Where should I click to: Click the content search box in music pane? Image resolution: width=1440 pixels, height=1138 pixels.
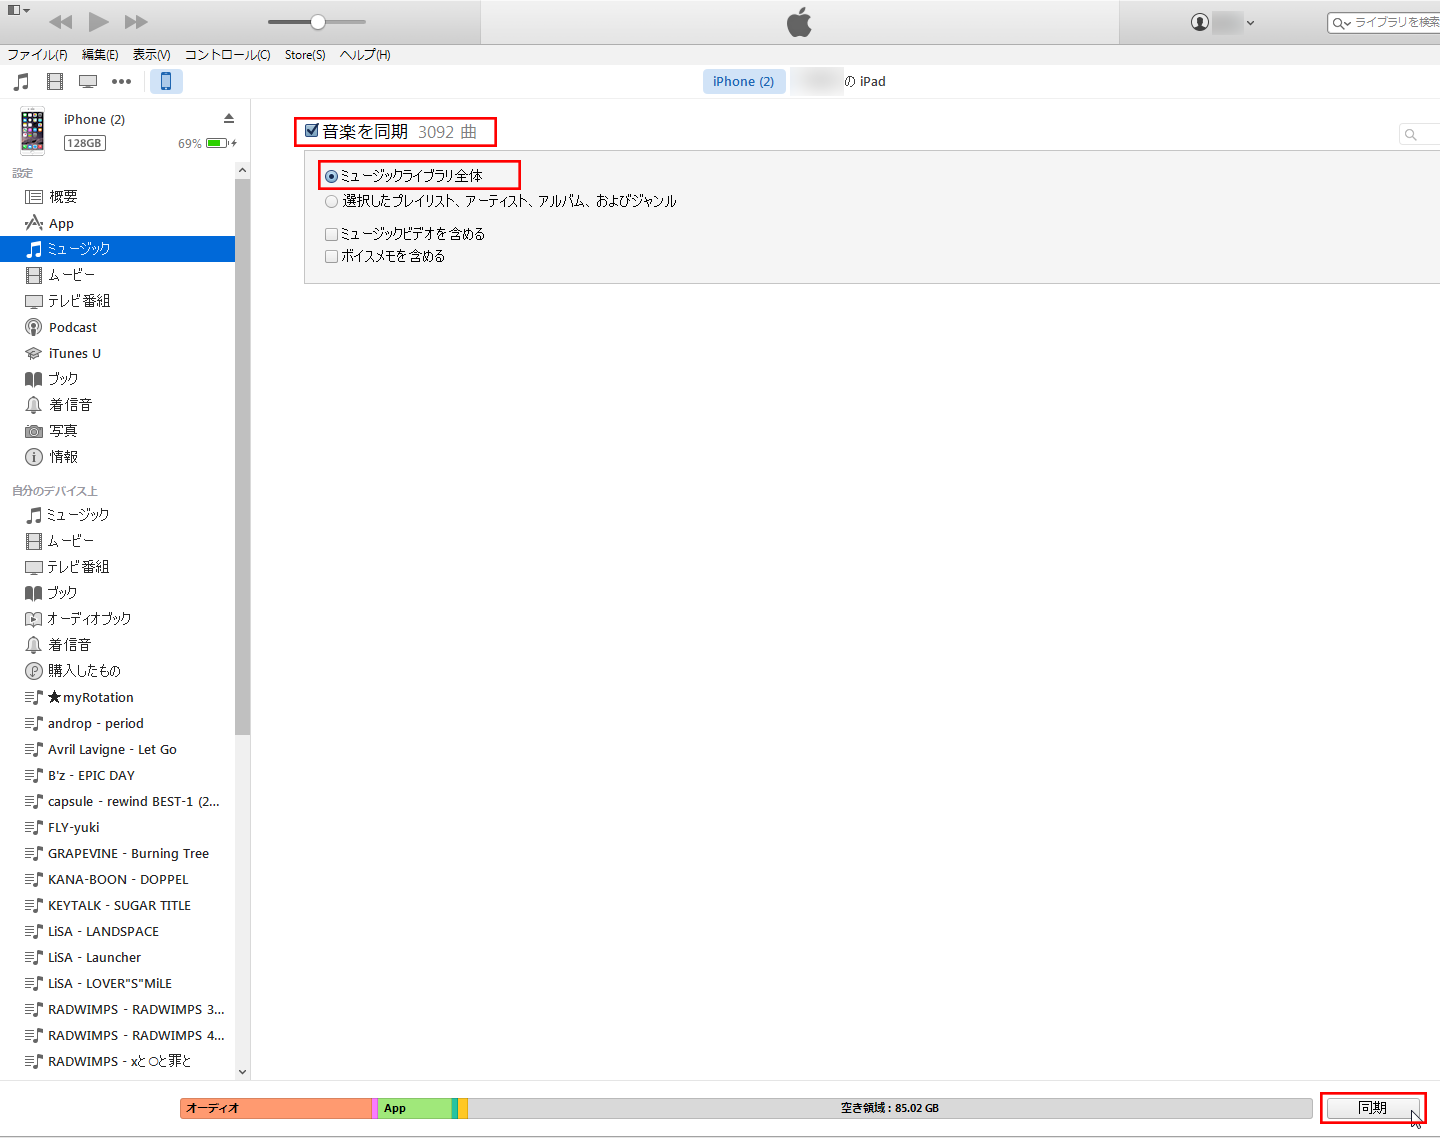point(1420,134)
